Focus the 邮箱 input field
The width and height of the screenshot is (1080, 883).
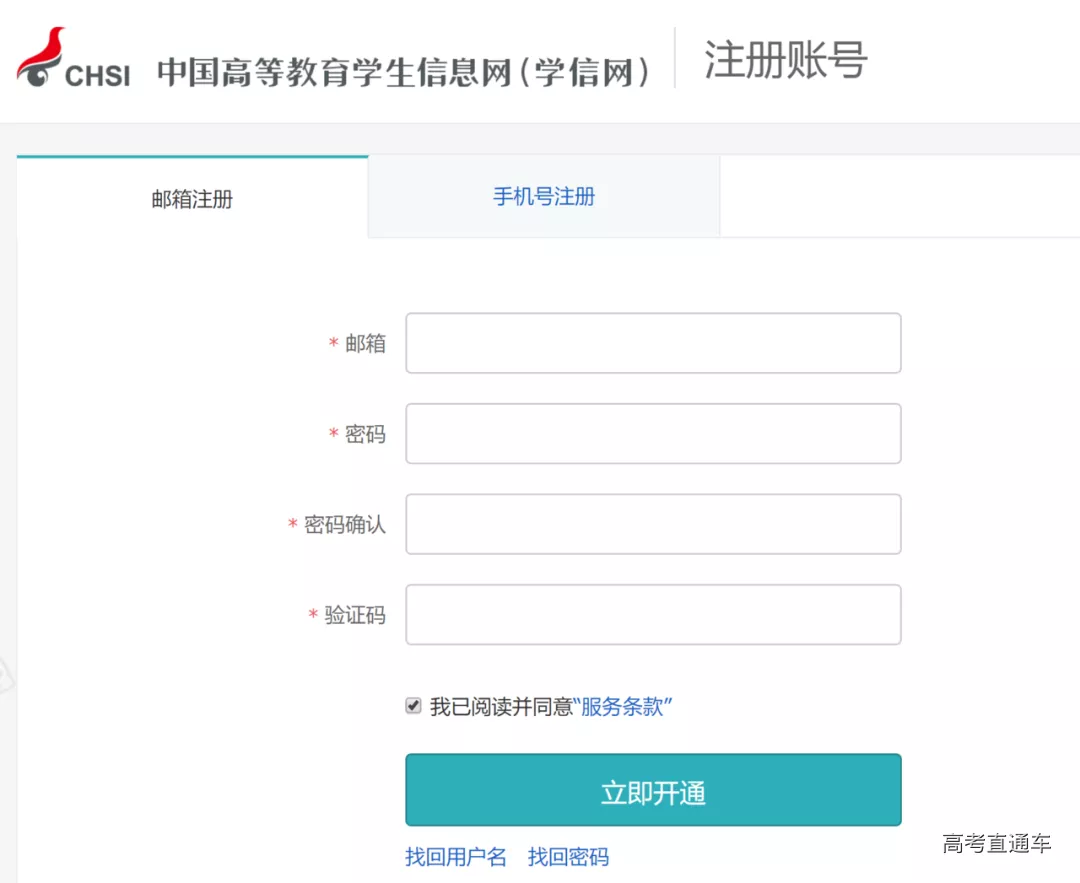pos(653,343)
